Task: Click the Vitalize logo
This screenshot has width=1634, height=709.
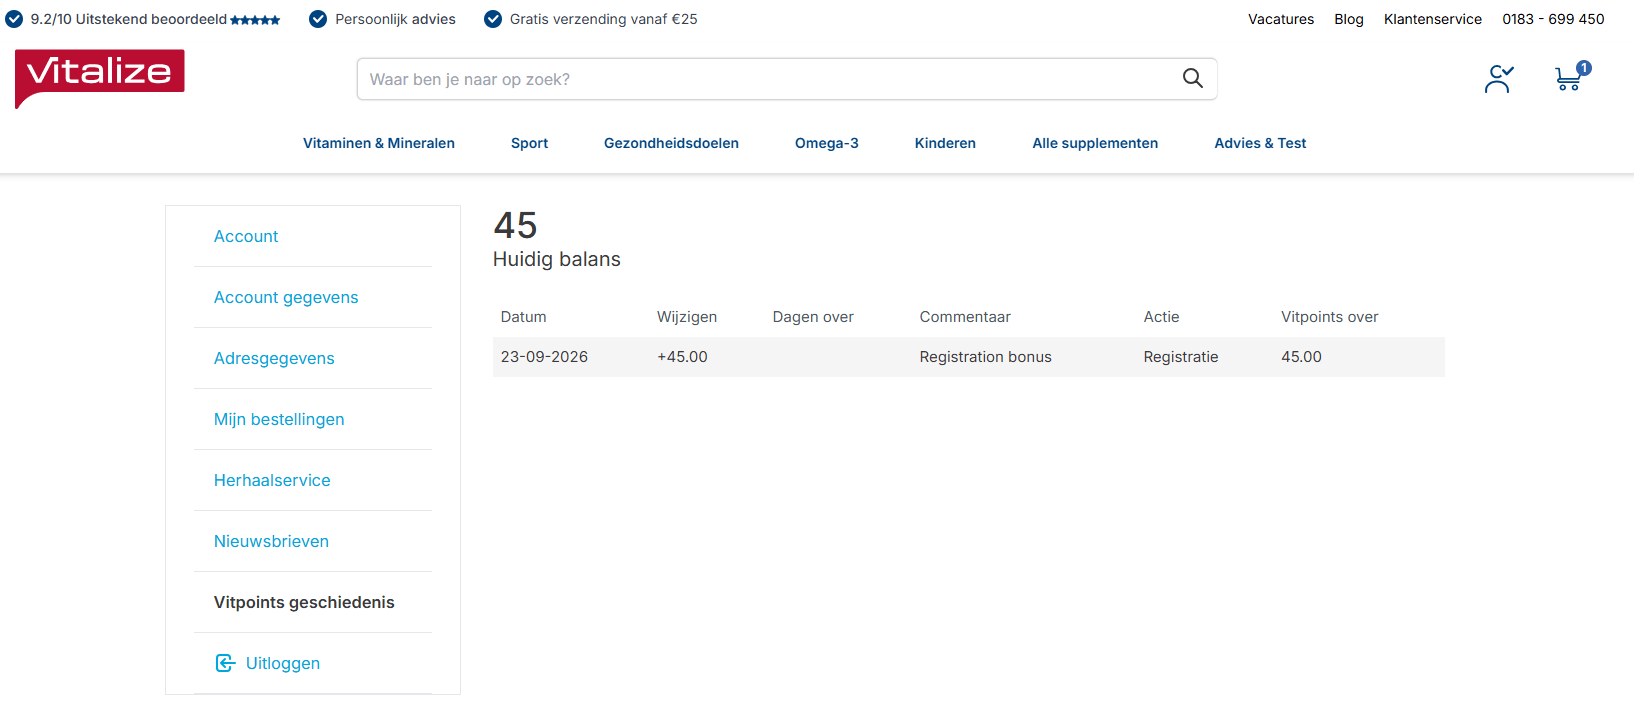Action: click(100, 78)
